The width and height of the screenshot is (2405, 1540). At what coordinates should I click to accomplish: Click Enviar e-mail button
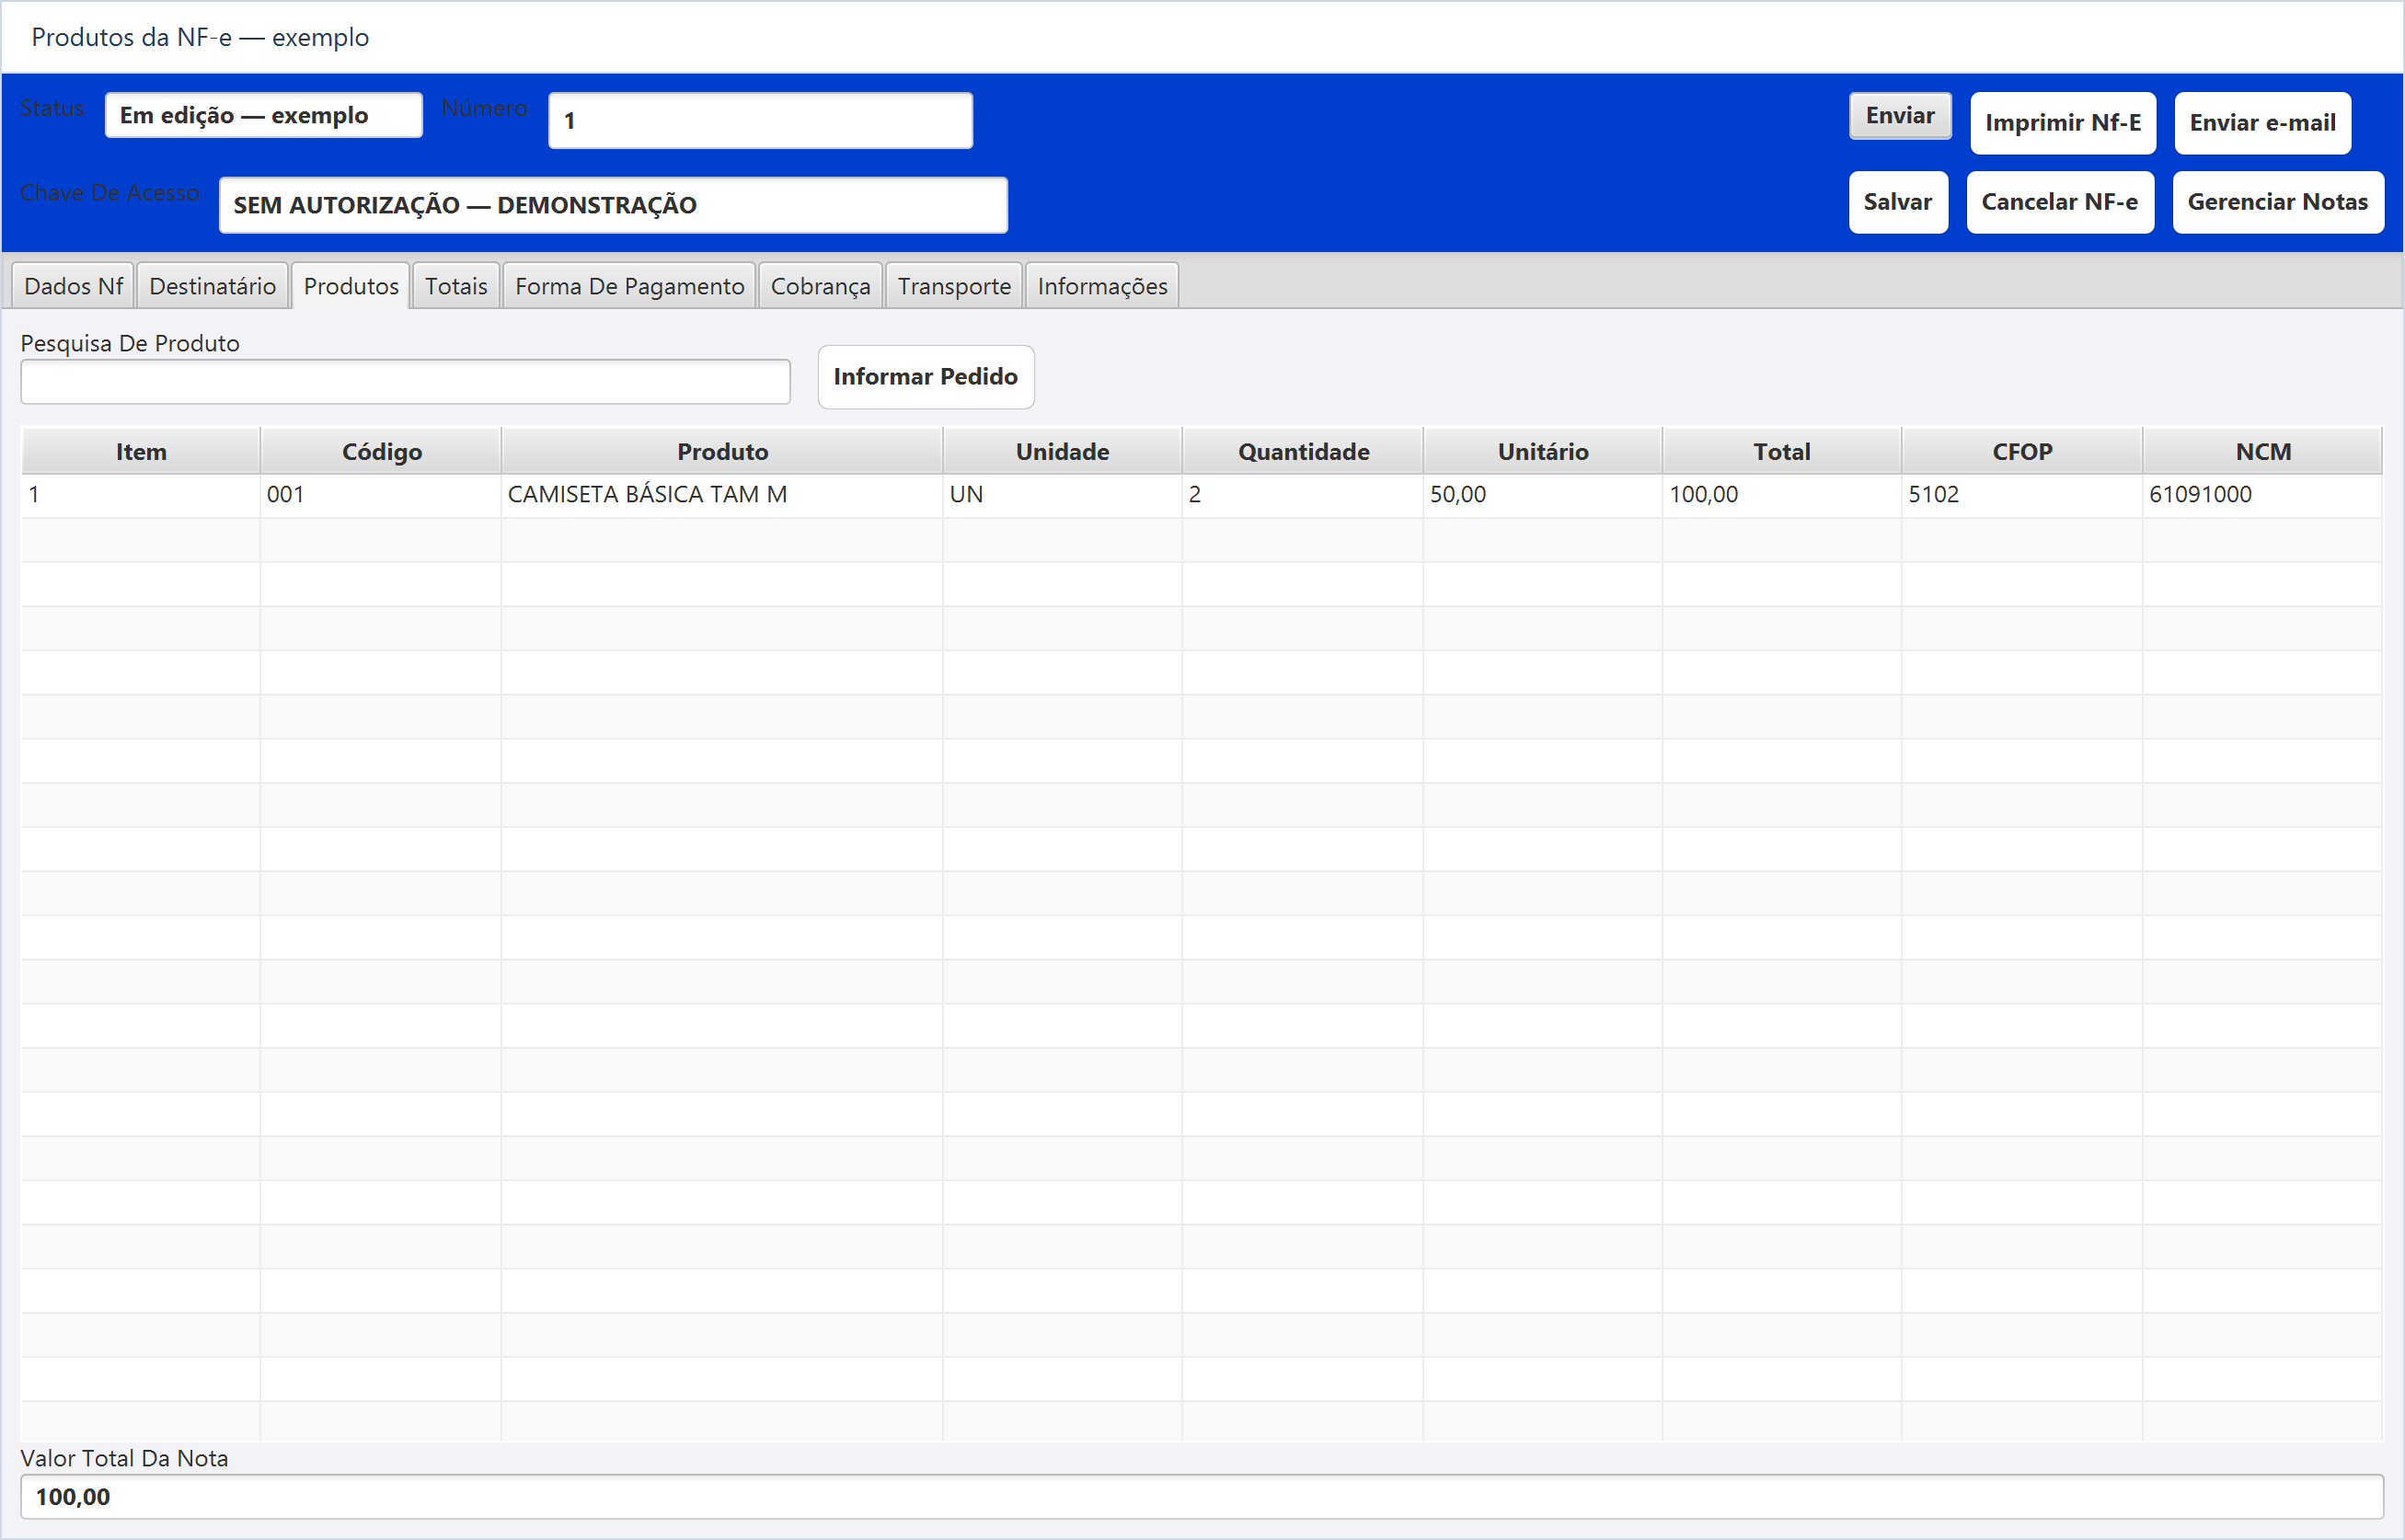[x=2262, y=123]
